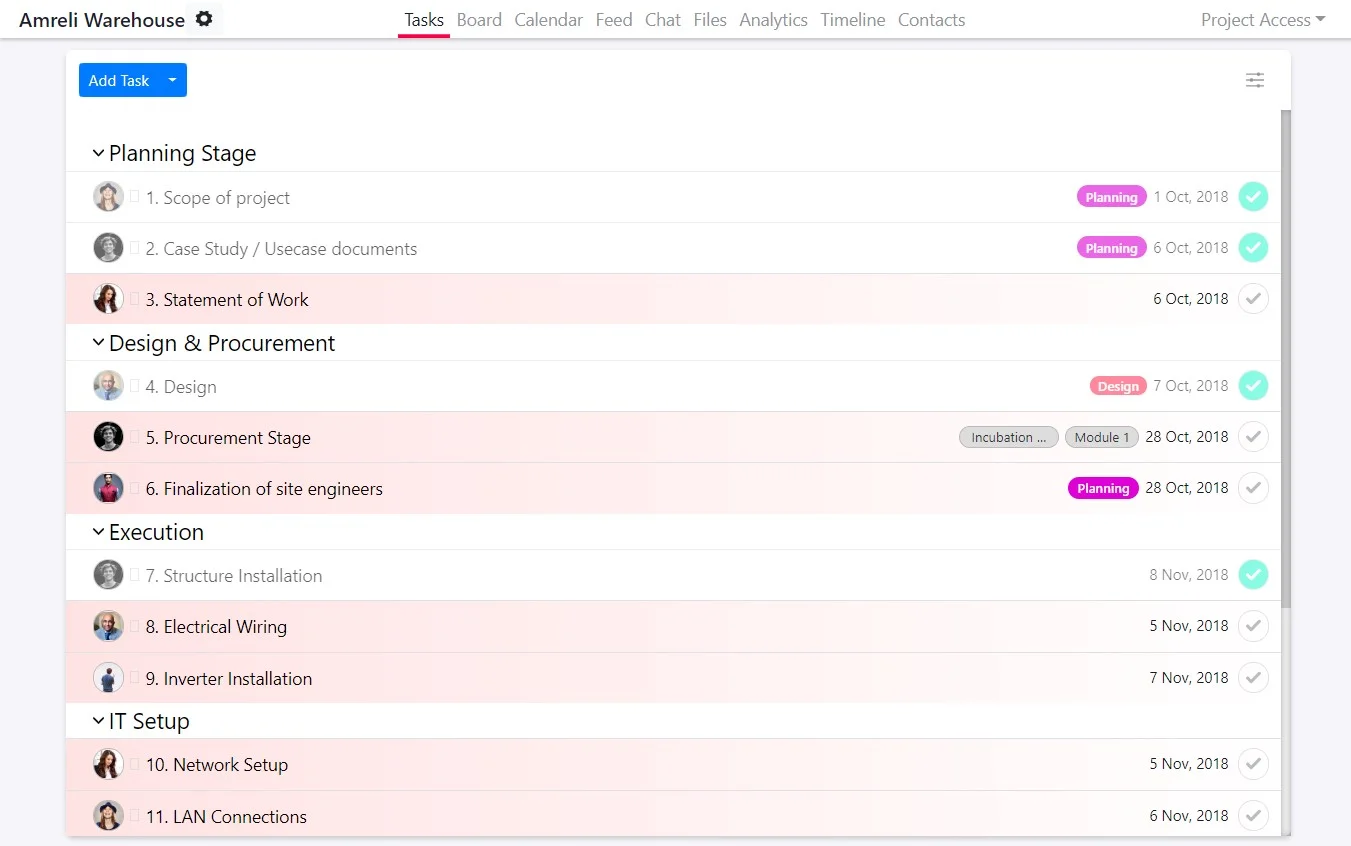Click assignee avatar on Scope of project

coord(108,197)
